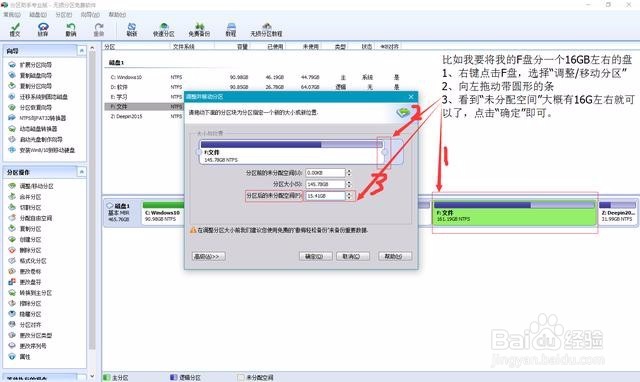
Task: Click the 提交 (Apply) toolbar icon
Action: pos(15,29)
